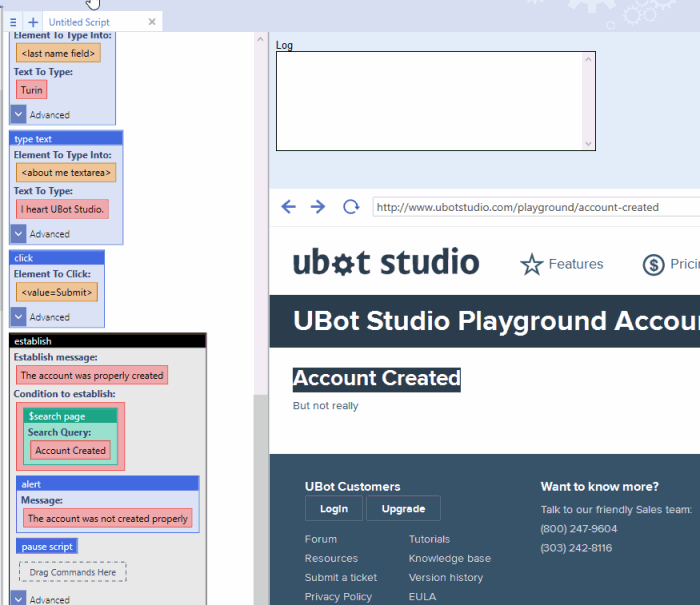Focus the browser URL address field
This screenshot has height=605, width=700.
[x=536, y=207]
